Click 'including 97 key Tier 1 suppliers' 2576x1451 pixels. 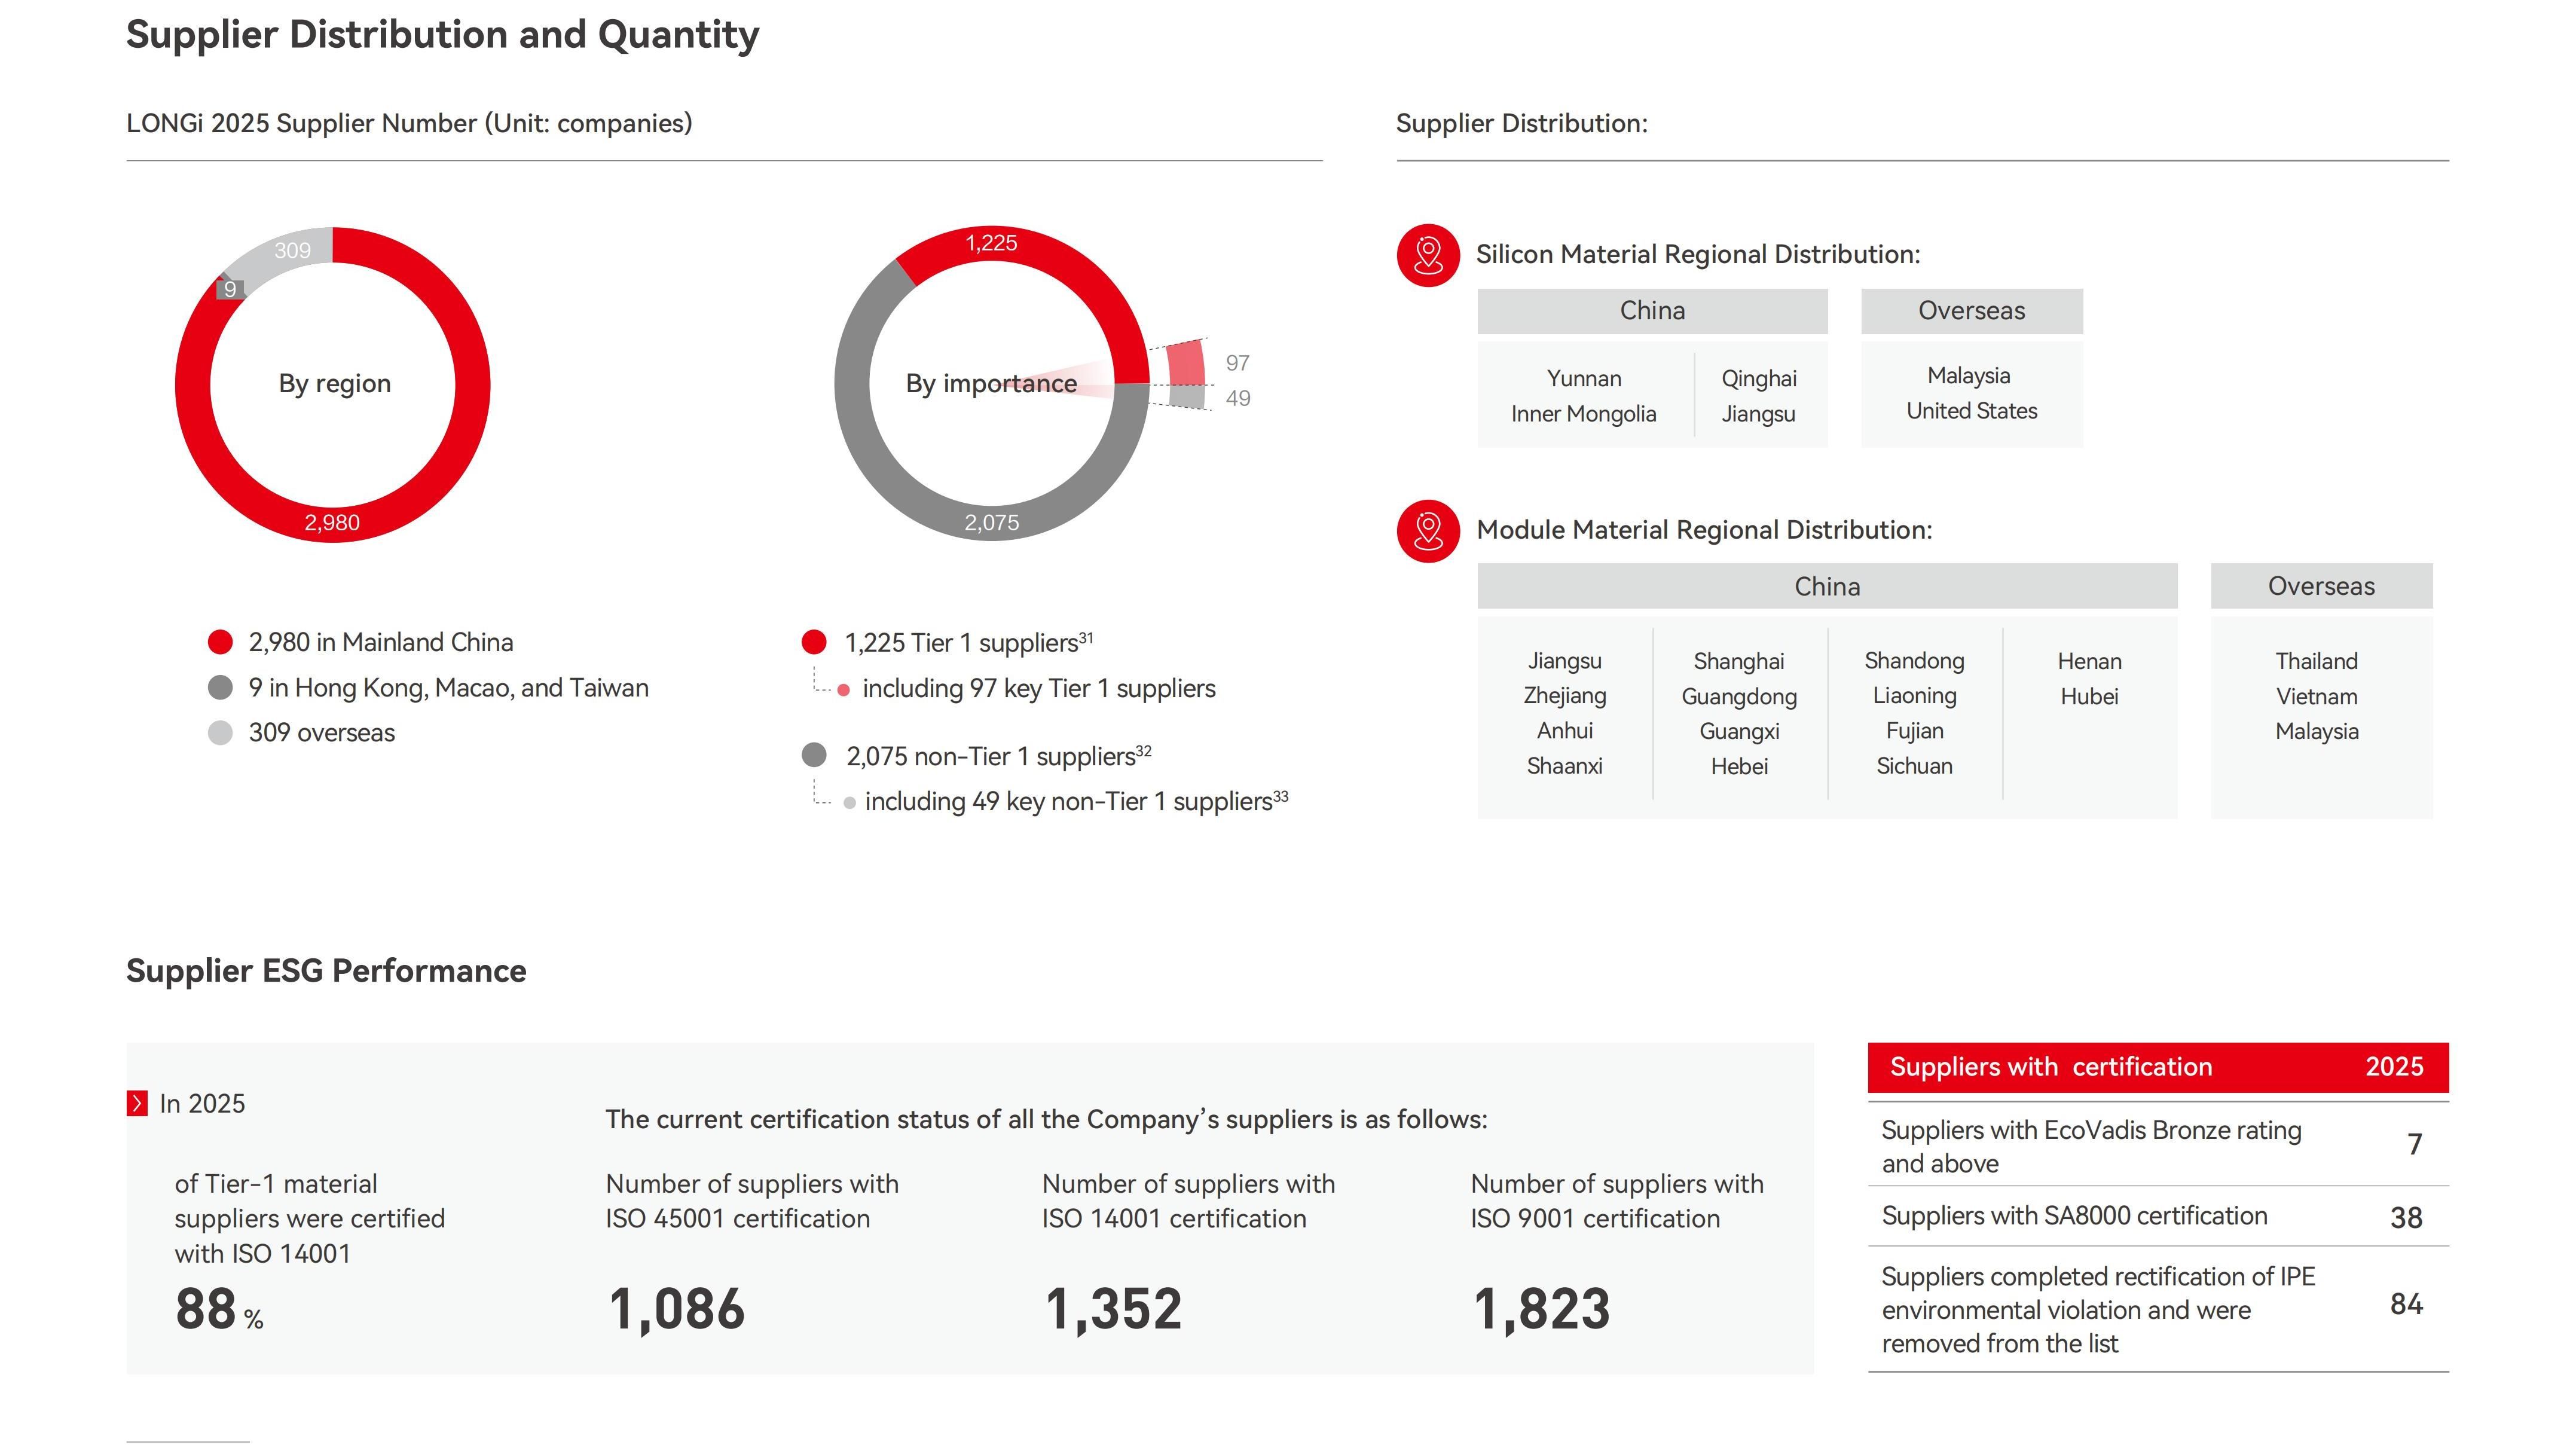pos(1038,689)
